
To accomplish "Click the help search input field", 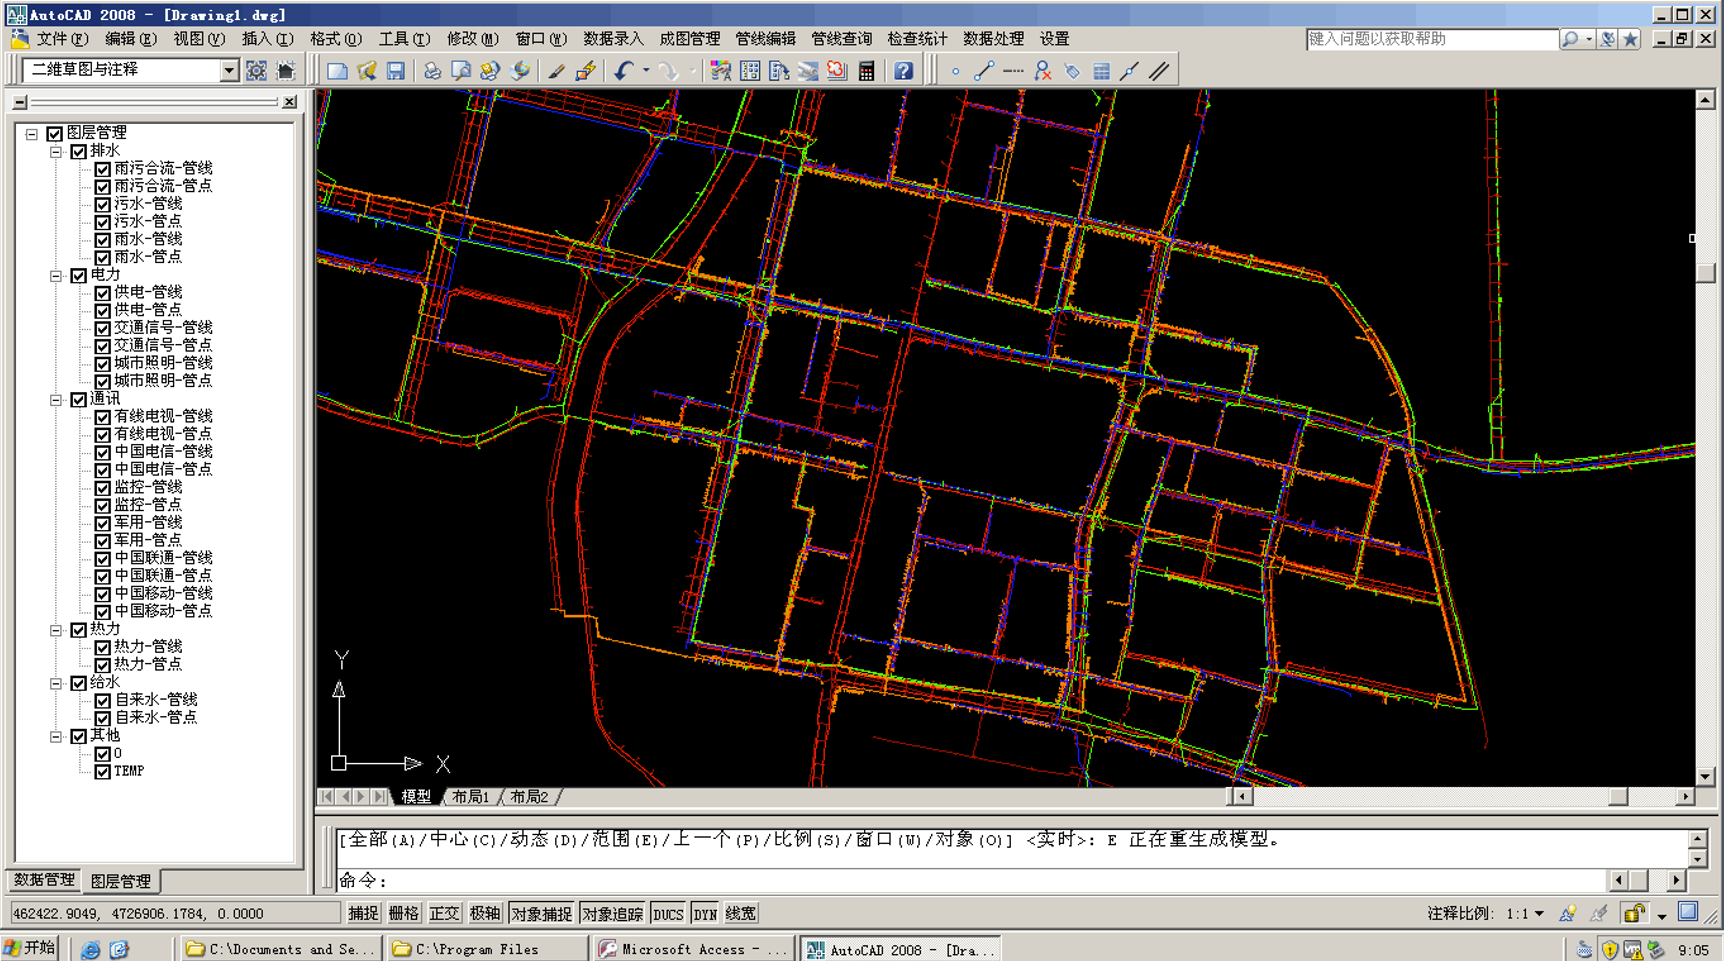I will (x=1431, y=39).
